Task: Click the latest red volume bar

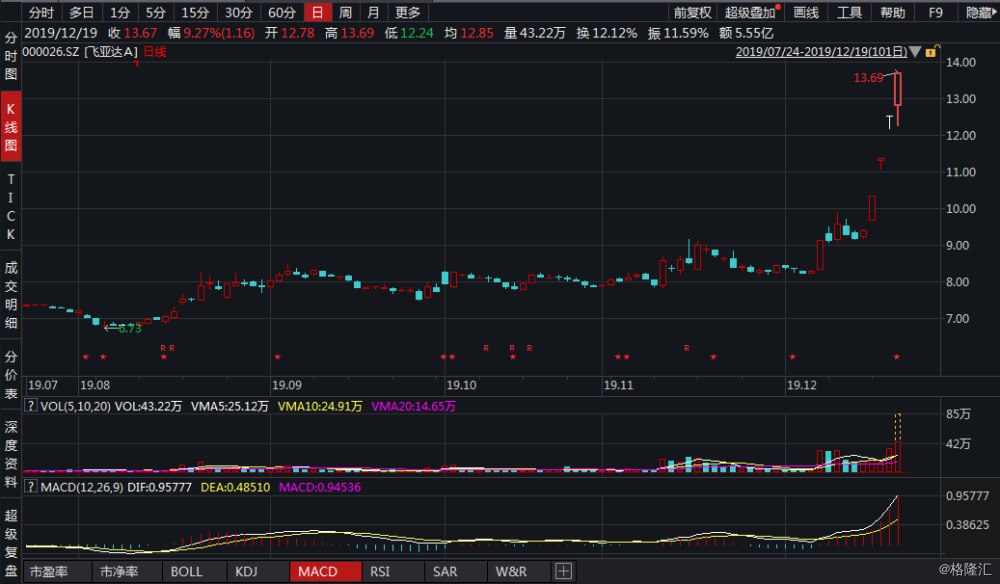Action: point(898,456)
